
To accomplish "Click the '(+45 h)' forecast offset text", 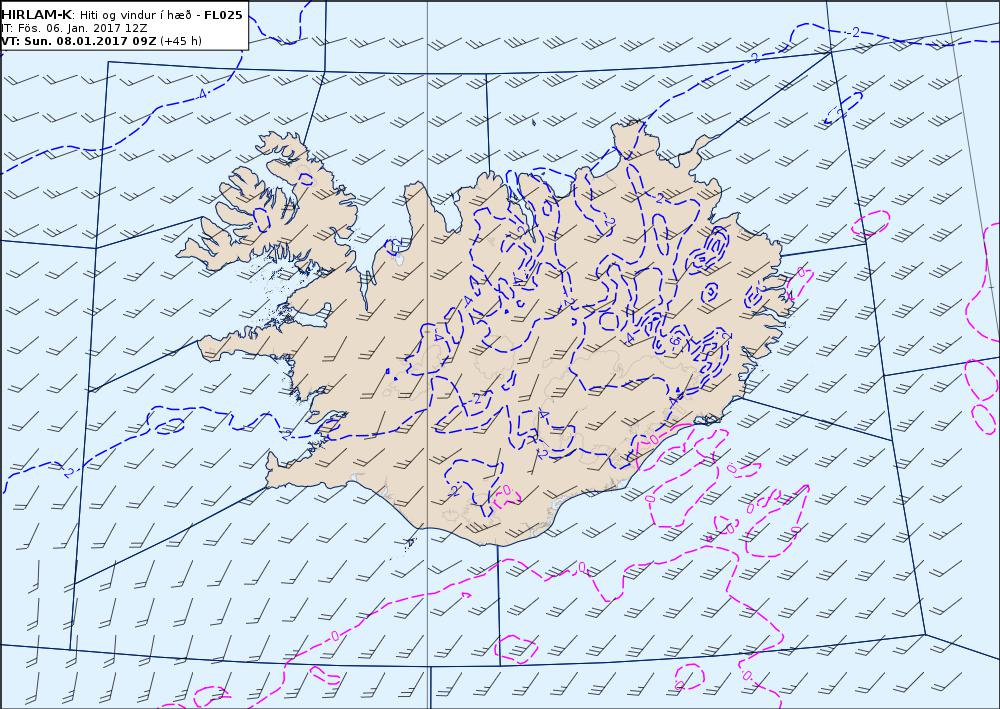I will [x=181, y=41].
